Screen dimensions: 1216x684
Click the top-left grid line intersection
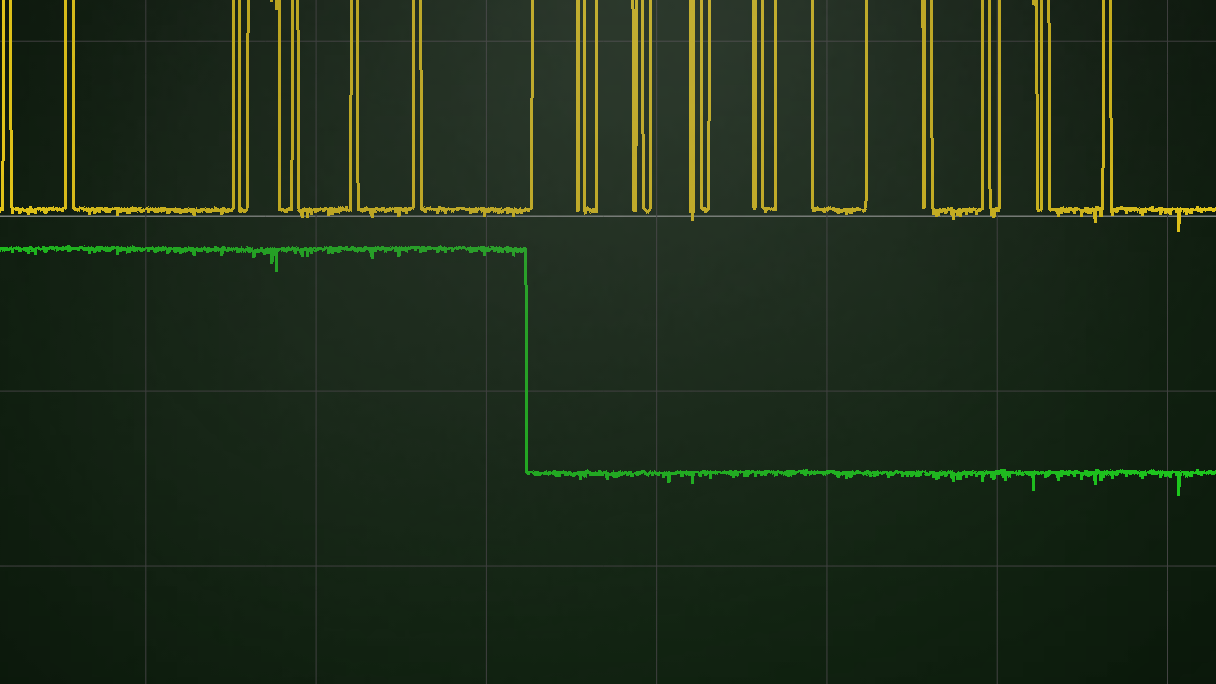click(146, 41)
